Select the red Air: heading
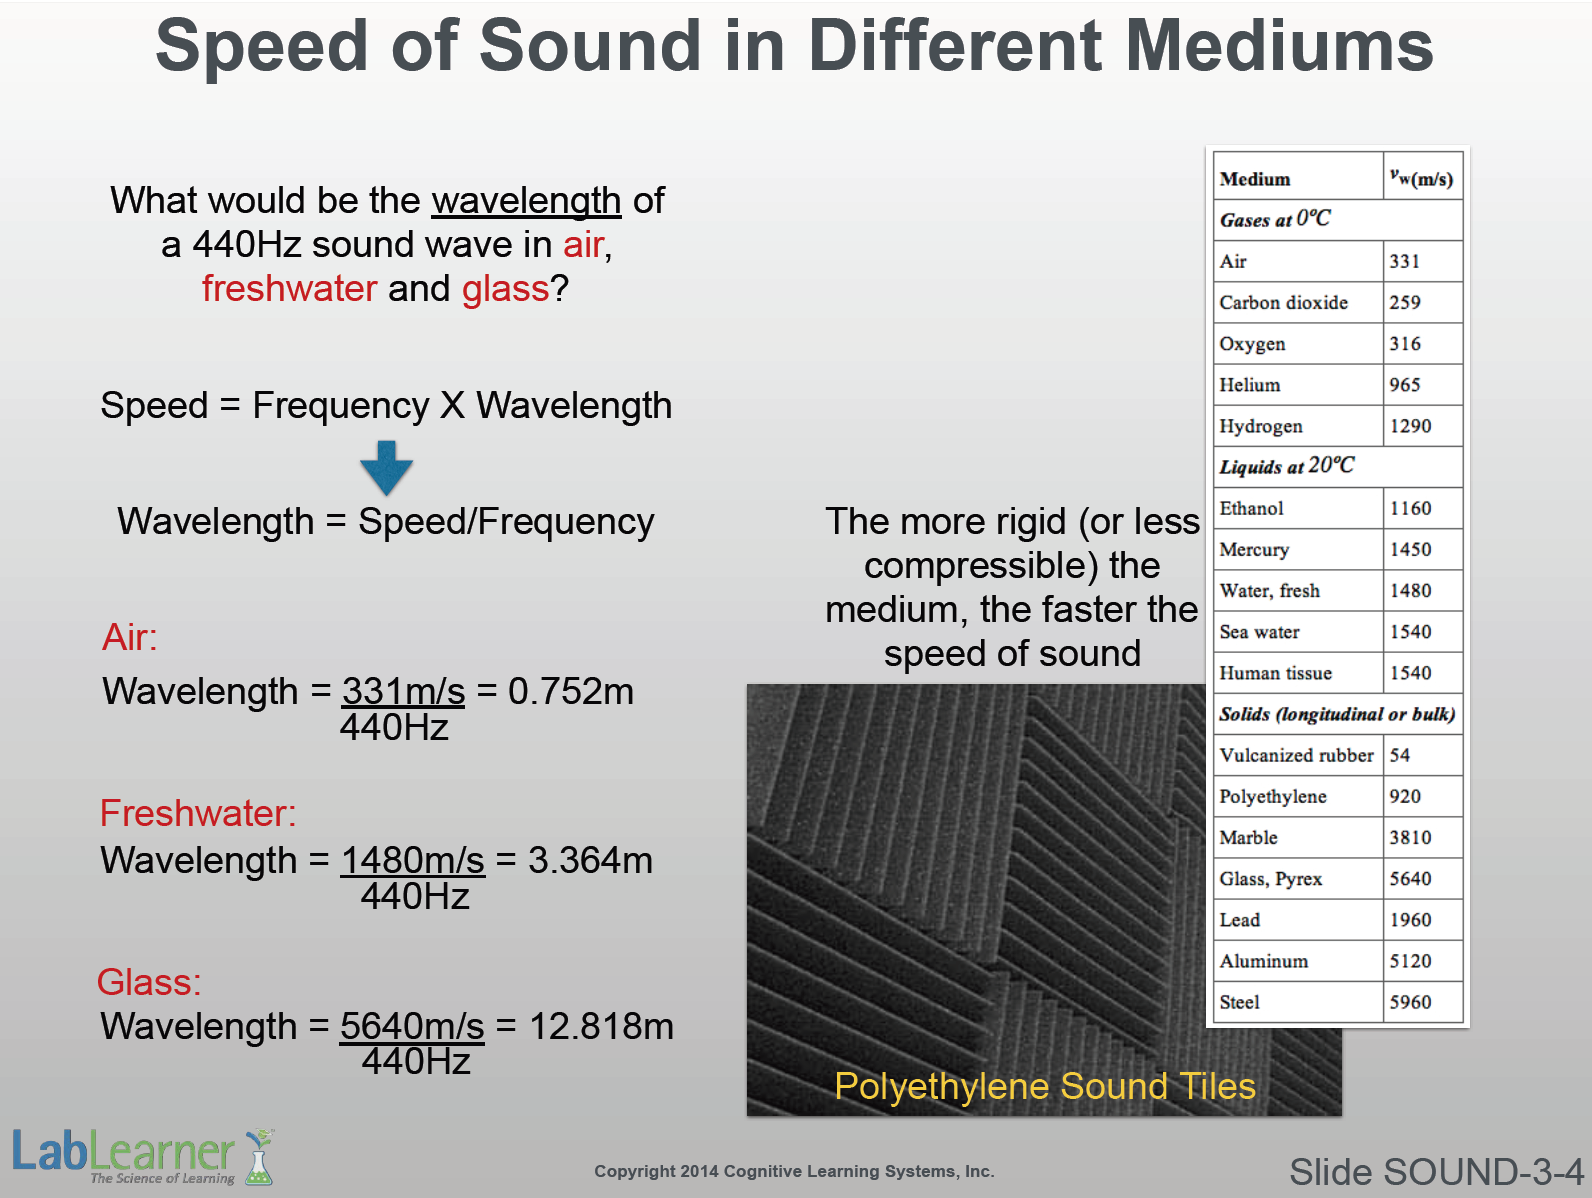This screenshot has height=1198, width=1592. [x=130, y=637]
